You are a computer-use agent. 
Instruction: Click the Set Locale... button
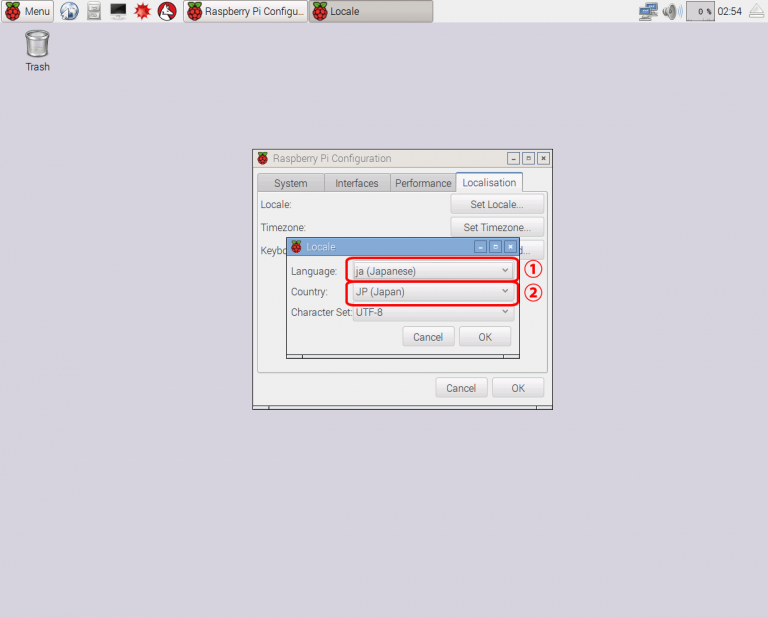tap(497, 204)
